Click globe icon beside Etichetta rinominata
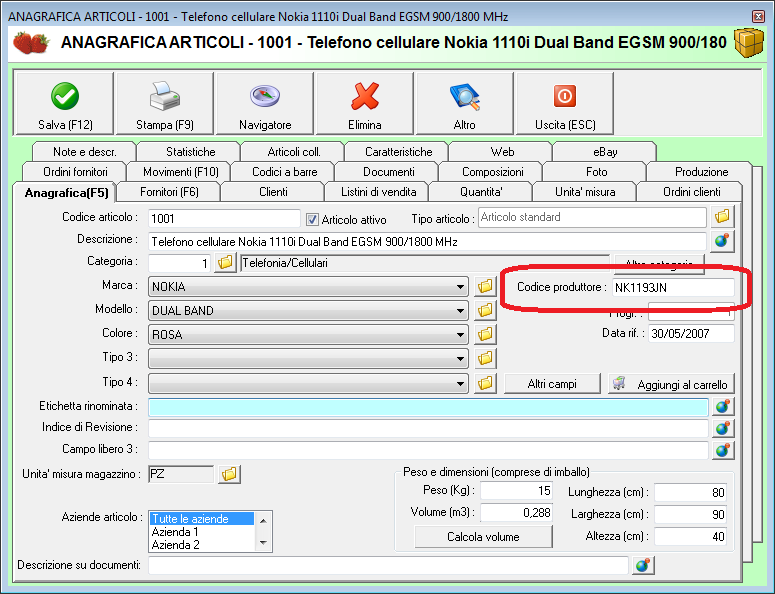775x594 pixels. (723, 406)
